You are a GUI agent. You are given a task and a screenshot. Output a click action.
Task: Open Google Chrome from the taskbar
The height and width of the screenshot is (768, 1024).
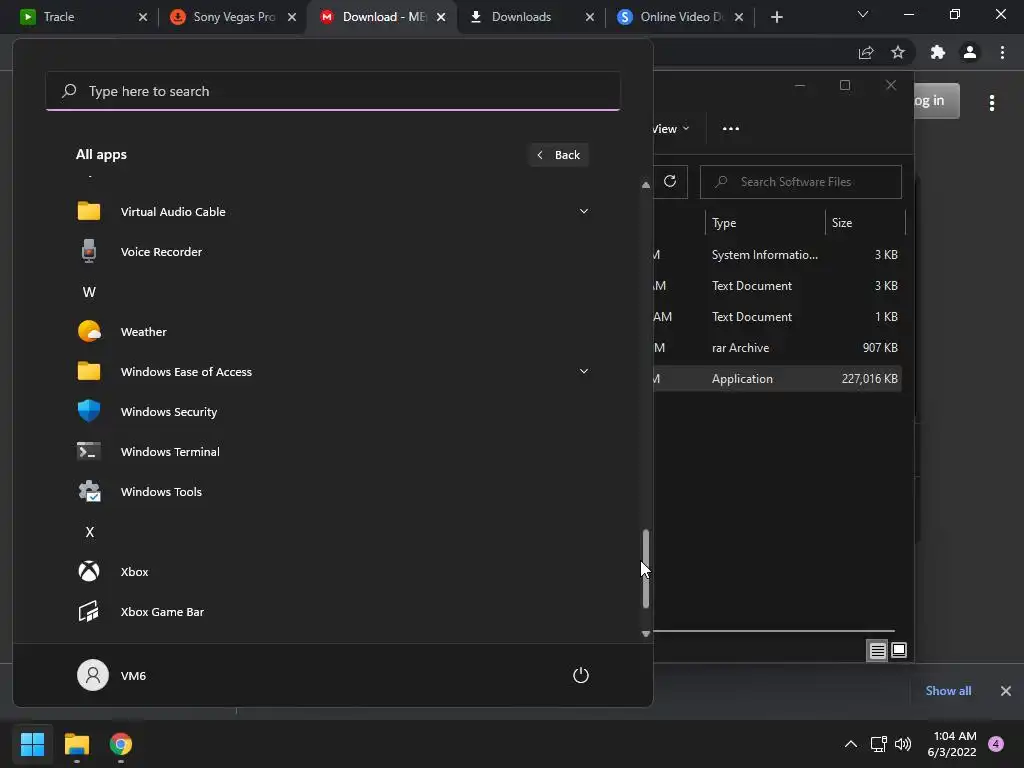[x=121, y=744]
